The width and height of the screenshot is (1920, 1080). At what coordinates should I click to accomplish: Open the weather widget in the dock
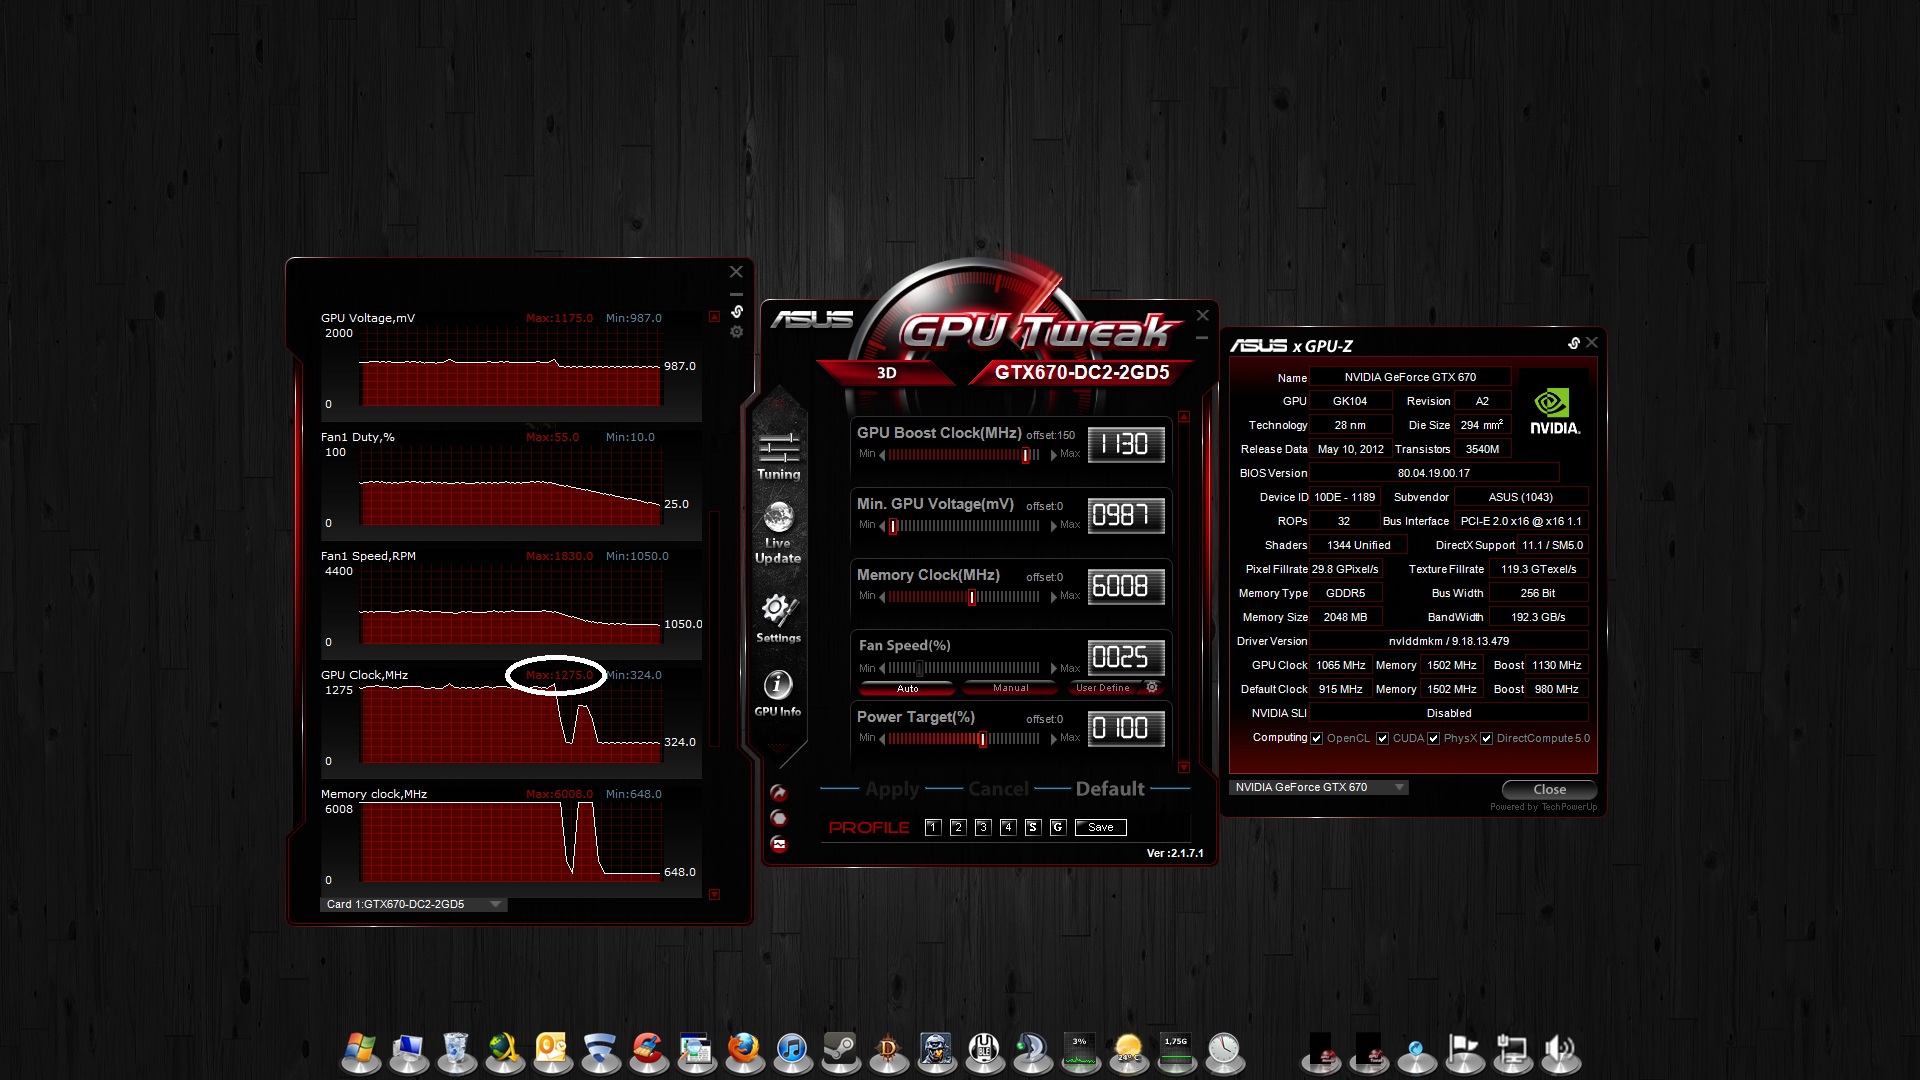1128,1051
